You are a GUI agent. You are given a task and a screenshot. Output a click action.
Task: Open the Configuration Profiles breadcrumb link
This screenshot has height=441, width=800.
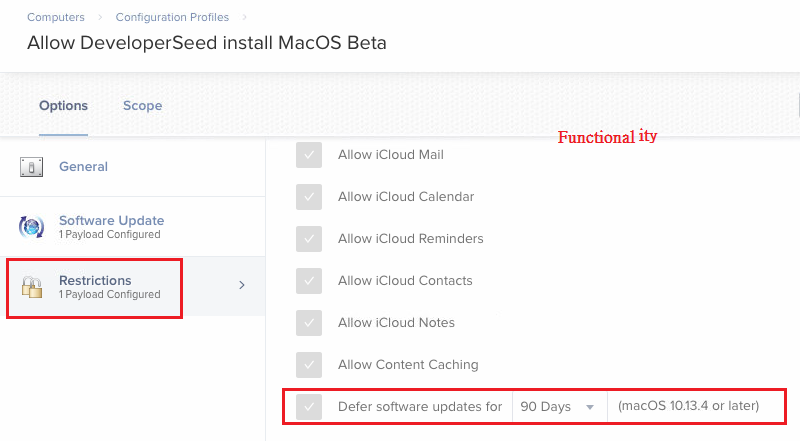point(172,17)
